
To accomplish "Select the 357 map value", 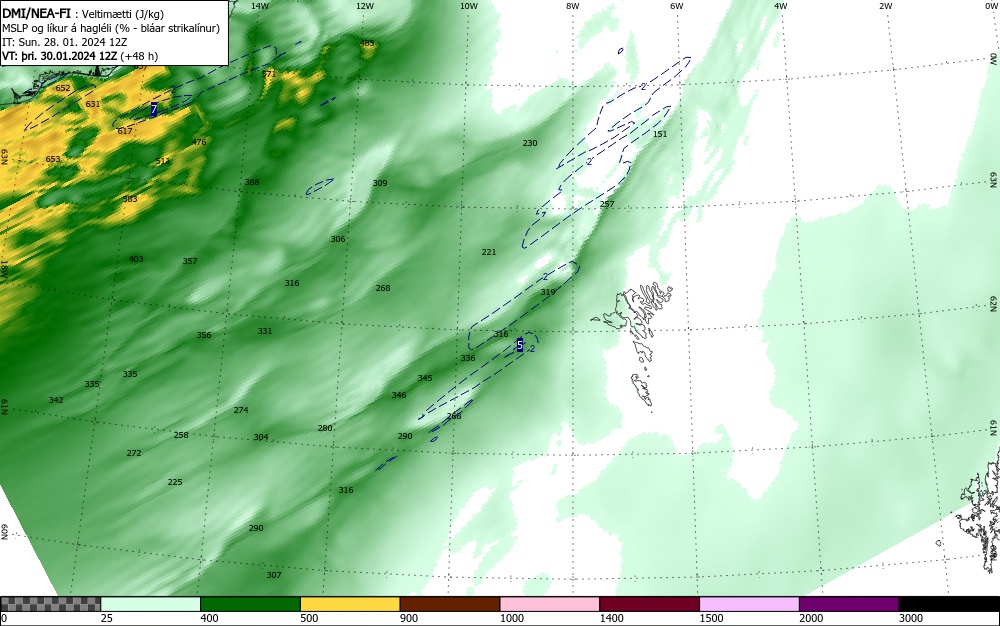I will pyautogui.click(x=190, y=261).
